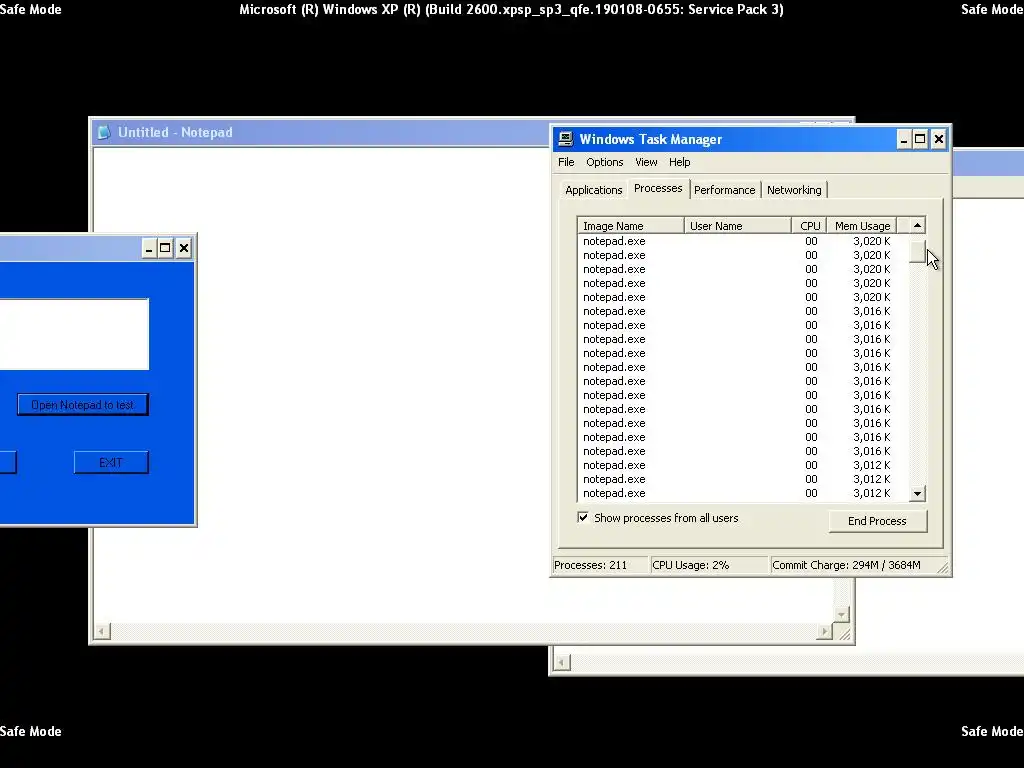Click the Processes: 211 status entry
Image resolution: width=1024 pixels, height=768 pixels.
click(600, 565)
